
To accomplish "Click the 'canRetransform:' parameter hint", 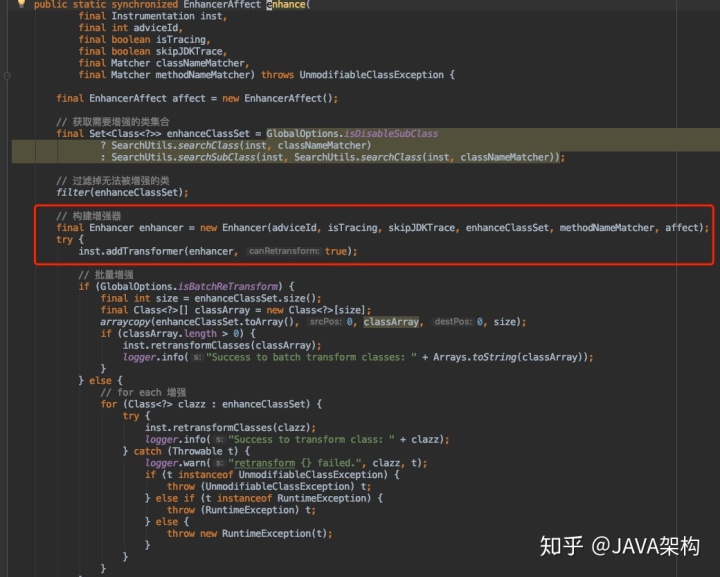I will (x=284, y=251).
